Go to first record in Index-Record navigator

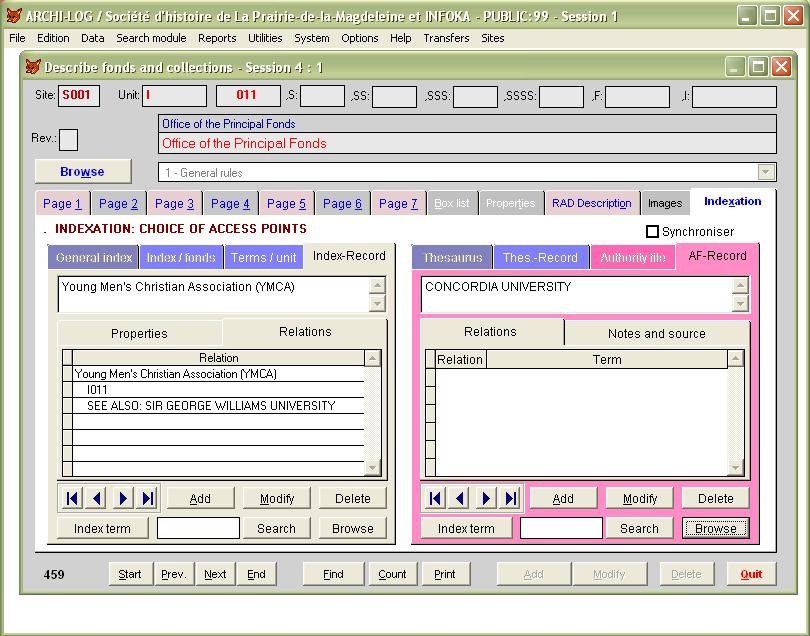pyautogui.click(x=71, y=498)
